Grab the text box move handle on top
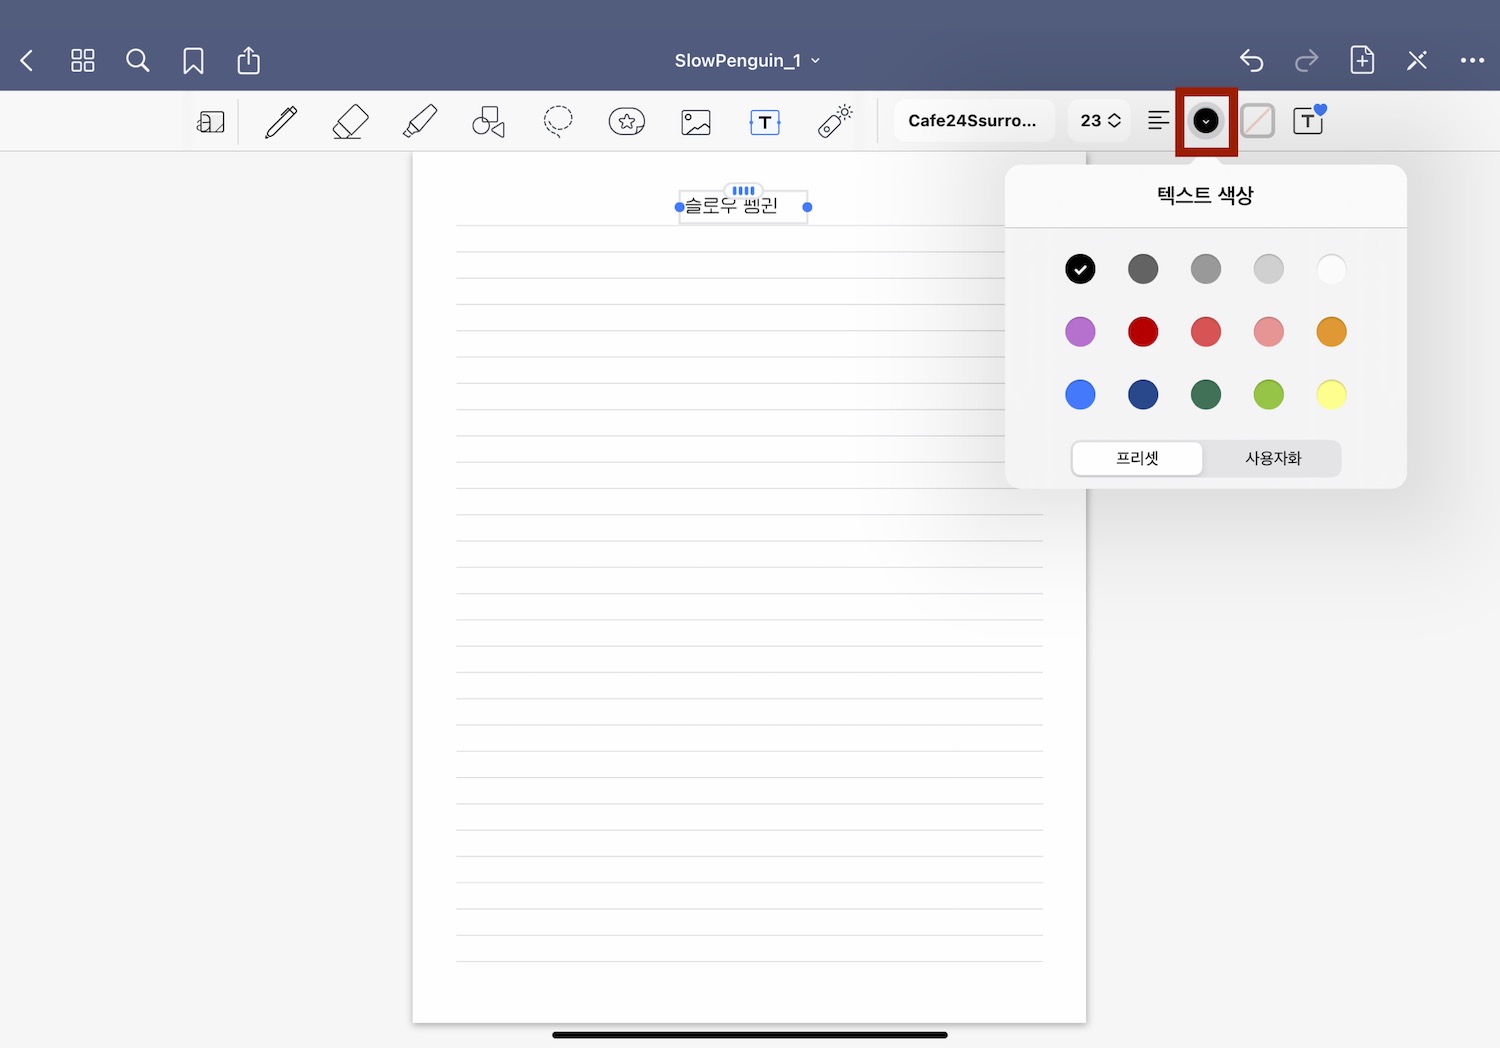1500x1048 pixels. (743, 190)
